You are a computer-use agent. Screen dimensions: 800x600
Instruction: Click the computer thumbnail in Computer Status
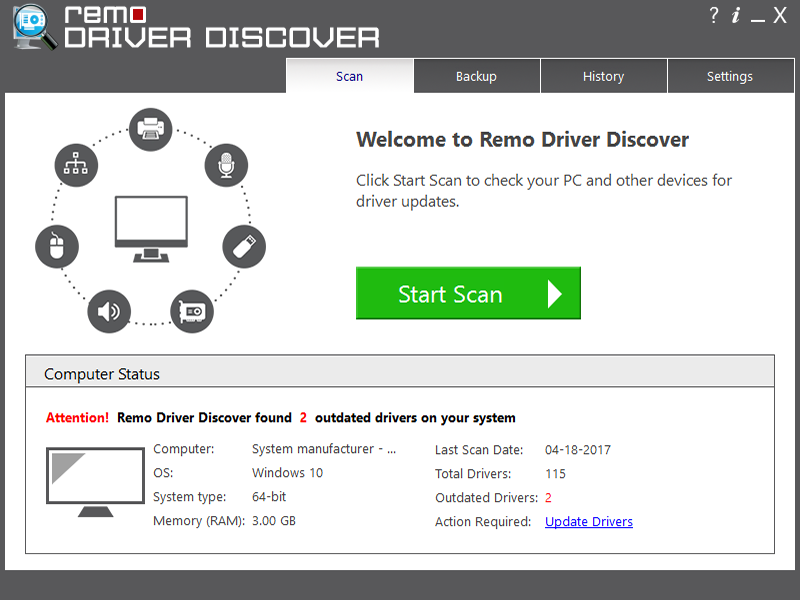click(95, 481)
